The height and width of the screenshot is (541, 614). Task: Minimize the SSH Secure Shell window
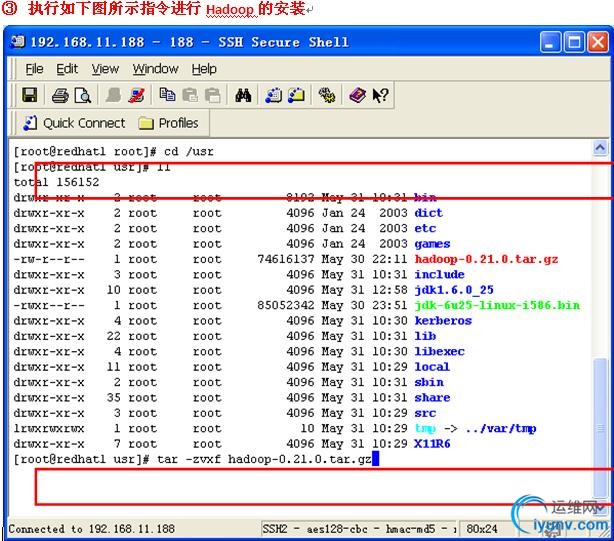click(x=550, y=42)
